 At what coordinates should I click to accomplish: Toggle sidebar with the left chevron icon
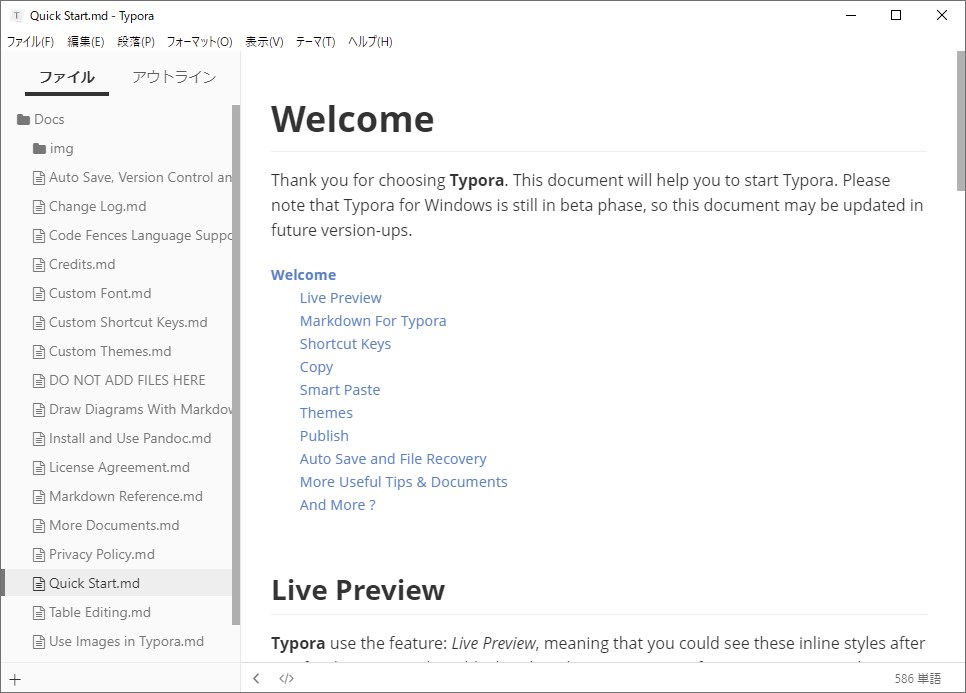click(x=256, y=679)
